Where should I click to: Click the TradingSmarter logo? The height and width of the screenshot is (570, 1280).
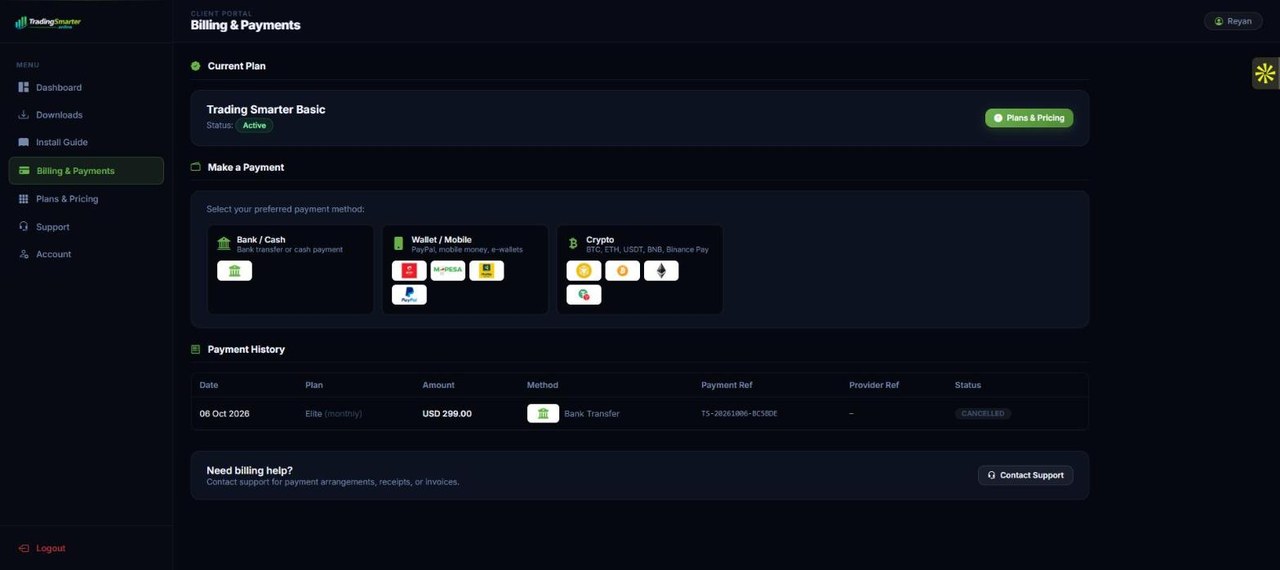[x=48, y=22]
